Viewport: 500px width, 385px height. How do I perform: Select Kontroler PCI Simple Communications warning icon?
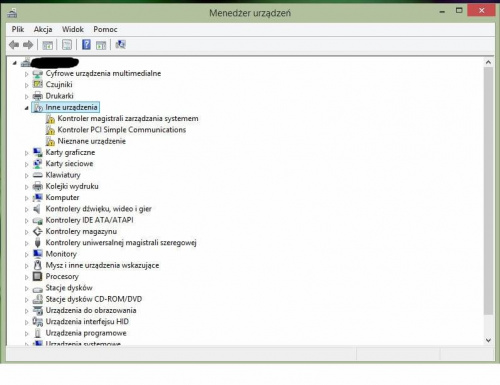point(50,130)
